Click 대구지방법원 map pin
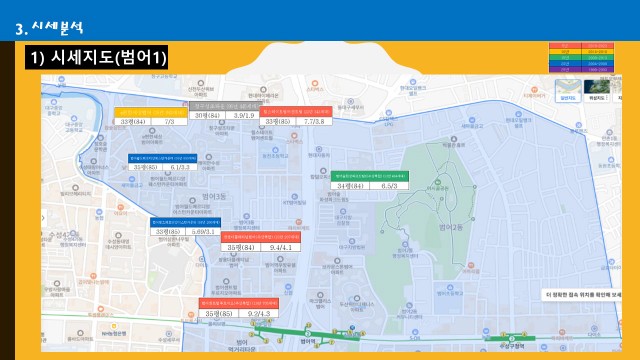The image size is (640, 360). (351, 242)
